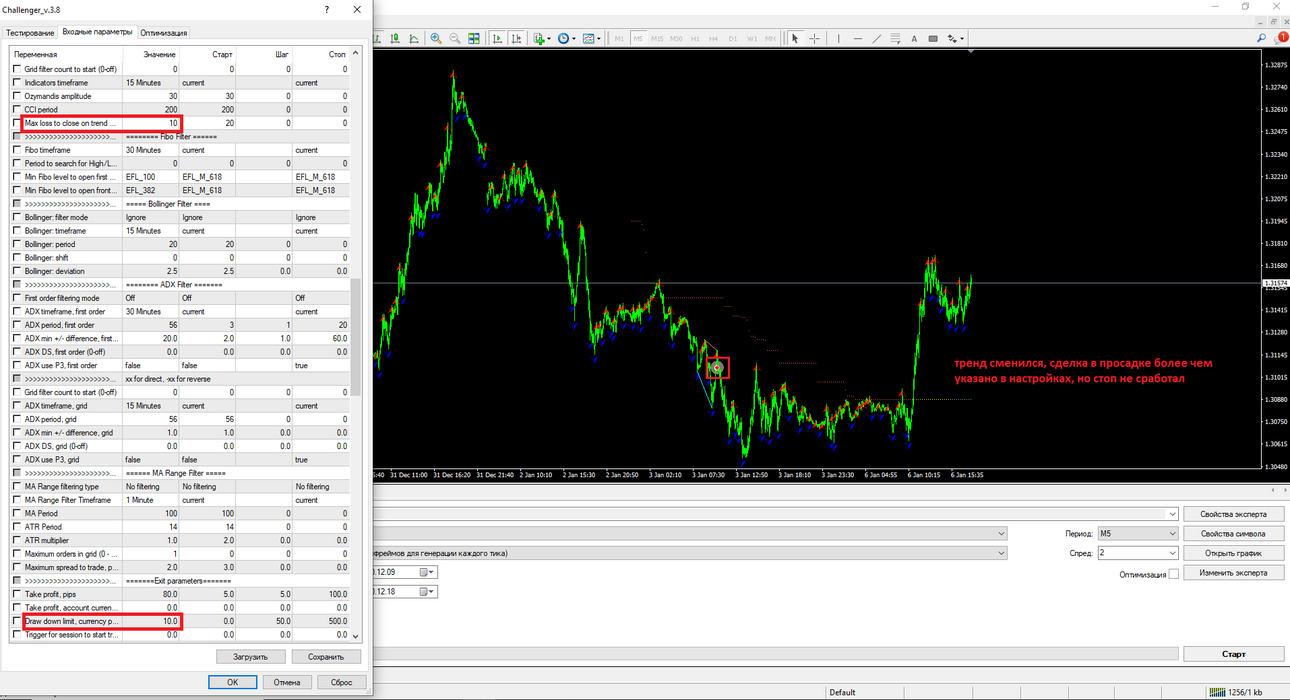Toggle the Chart Shift icon
The width and height of the screenshot is (1290, 700).
(516, 38)
